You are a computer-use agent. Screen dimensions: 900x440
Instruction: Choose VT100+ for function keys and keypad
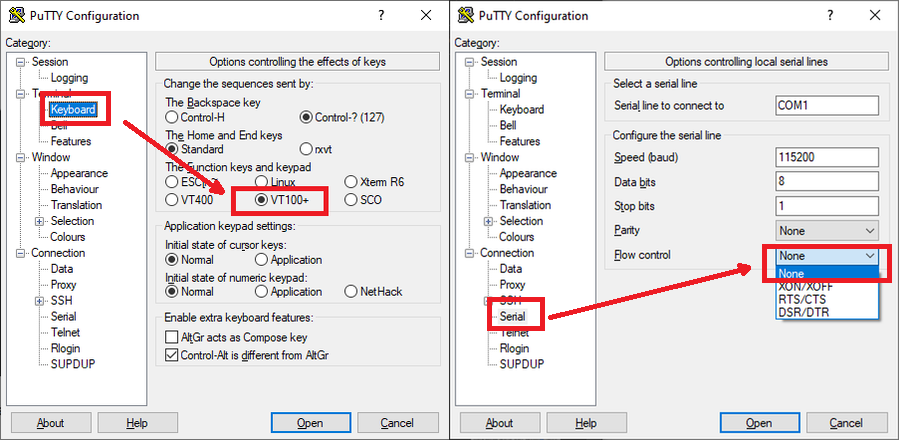pos(262,199)
